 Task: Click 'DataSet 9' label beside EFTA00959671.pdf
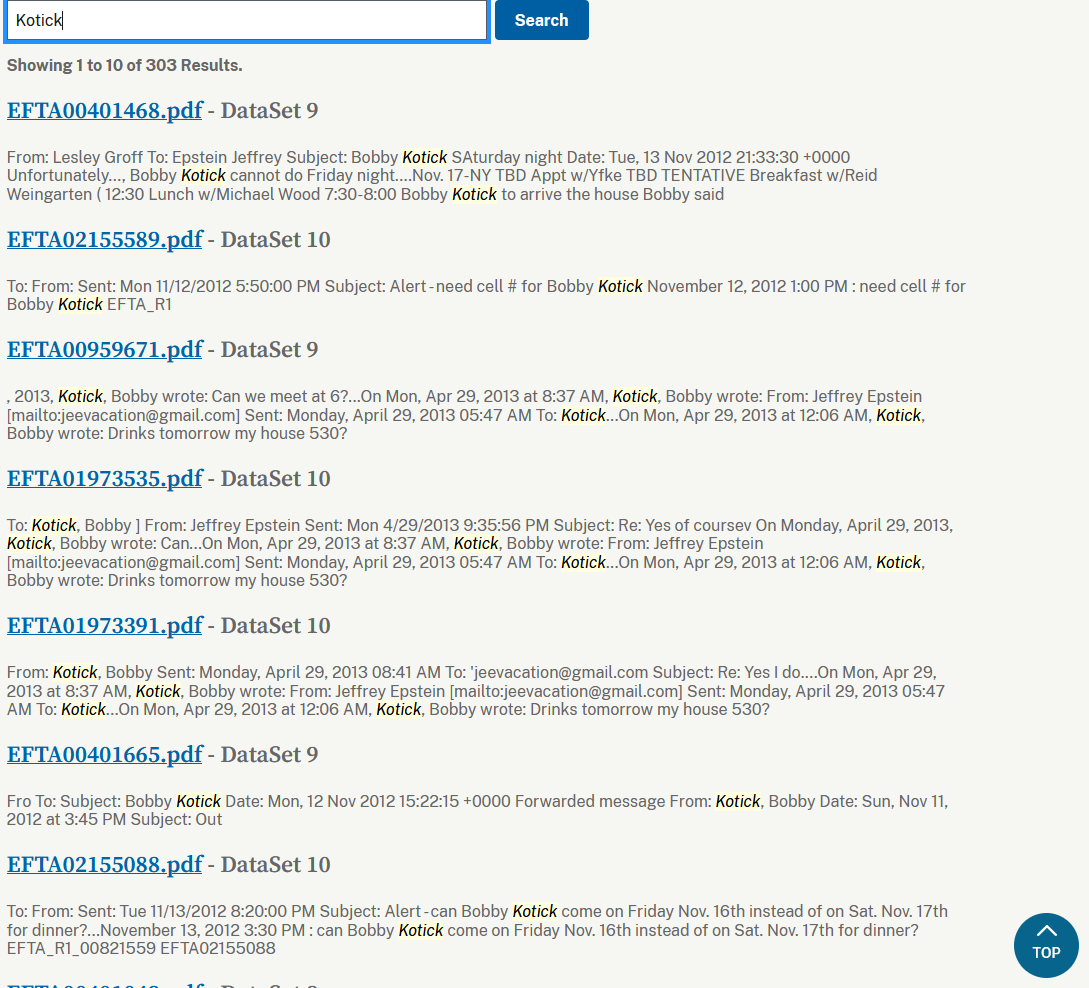coord(269,349)
